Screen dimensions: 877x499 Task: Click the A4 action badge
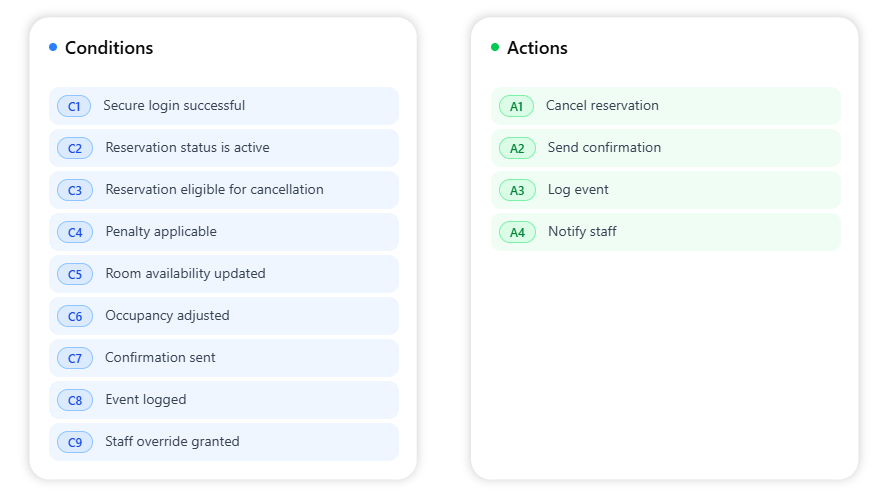pos(517,232)
